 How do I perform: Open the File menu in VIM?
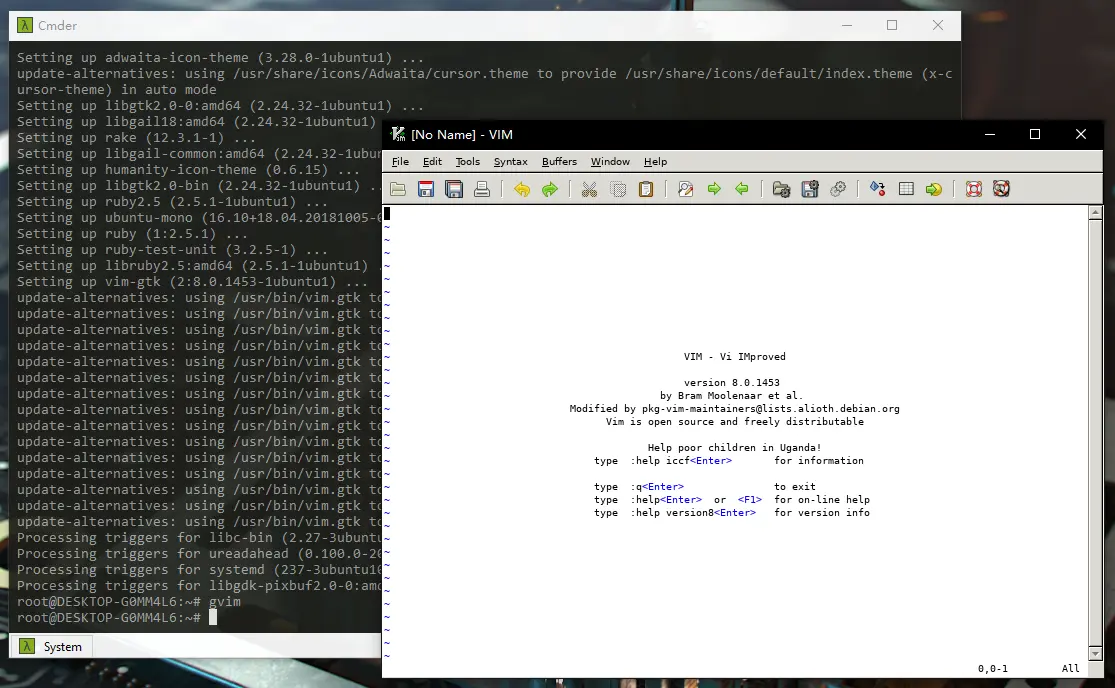click(400, 161)
